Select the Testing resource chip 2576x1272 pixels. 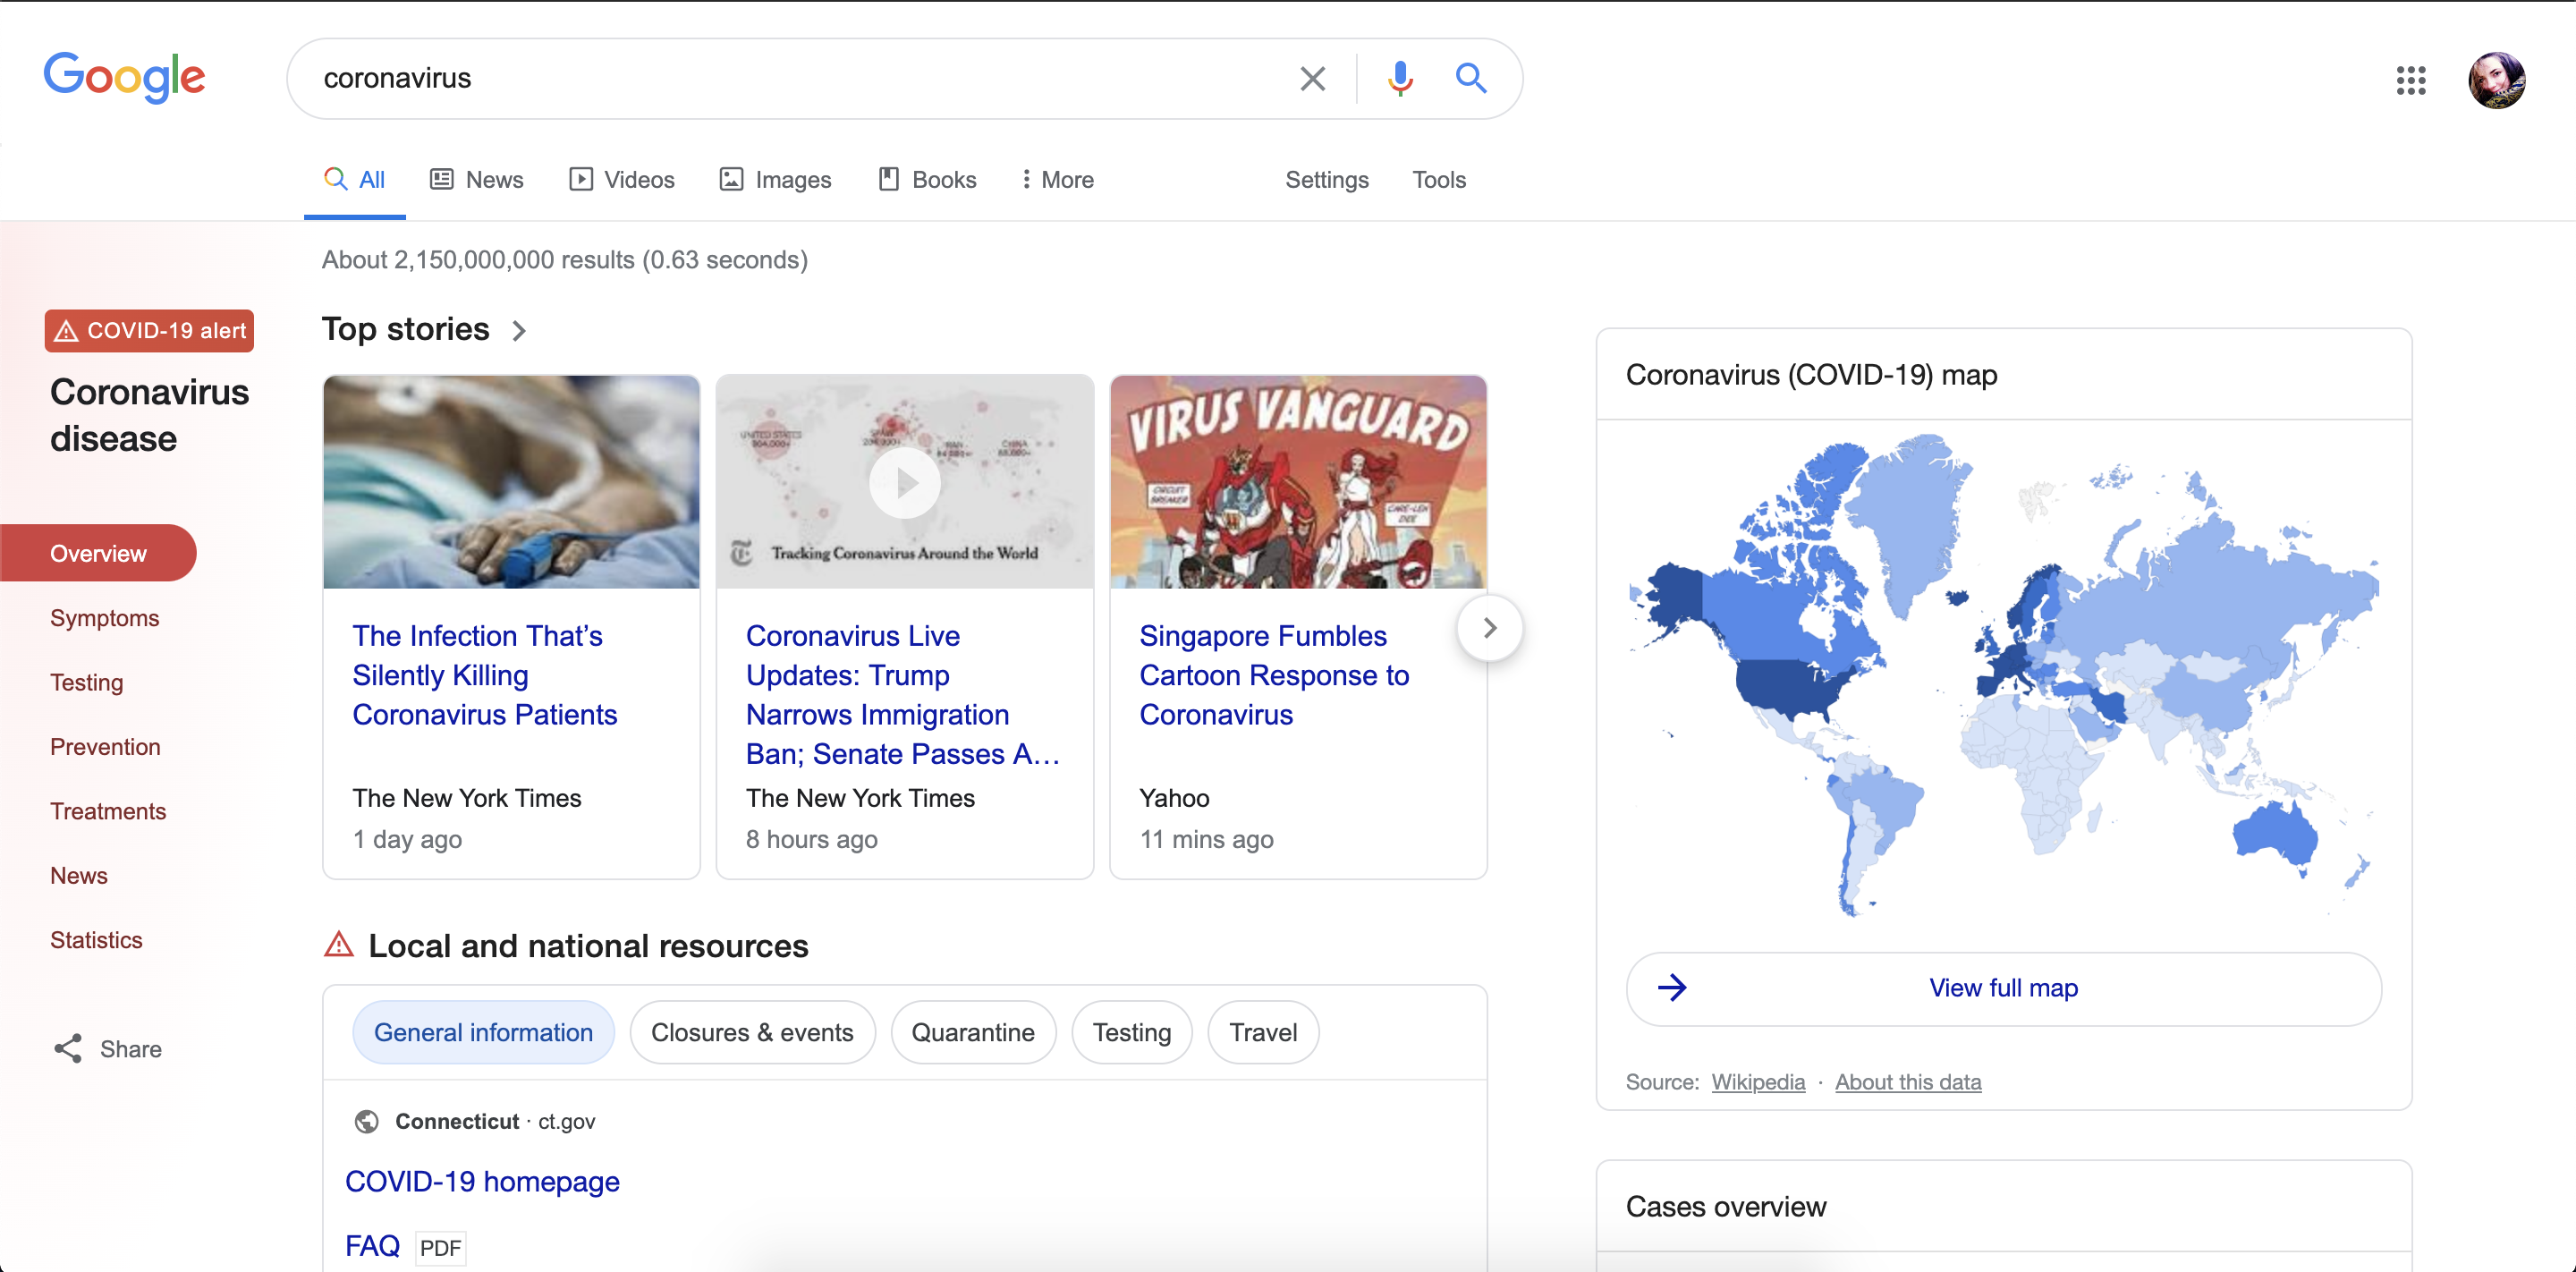coord(1131,1032)
